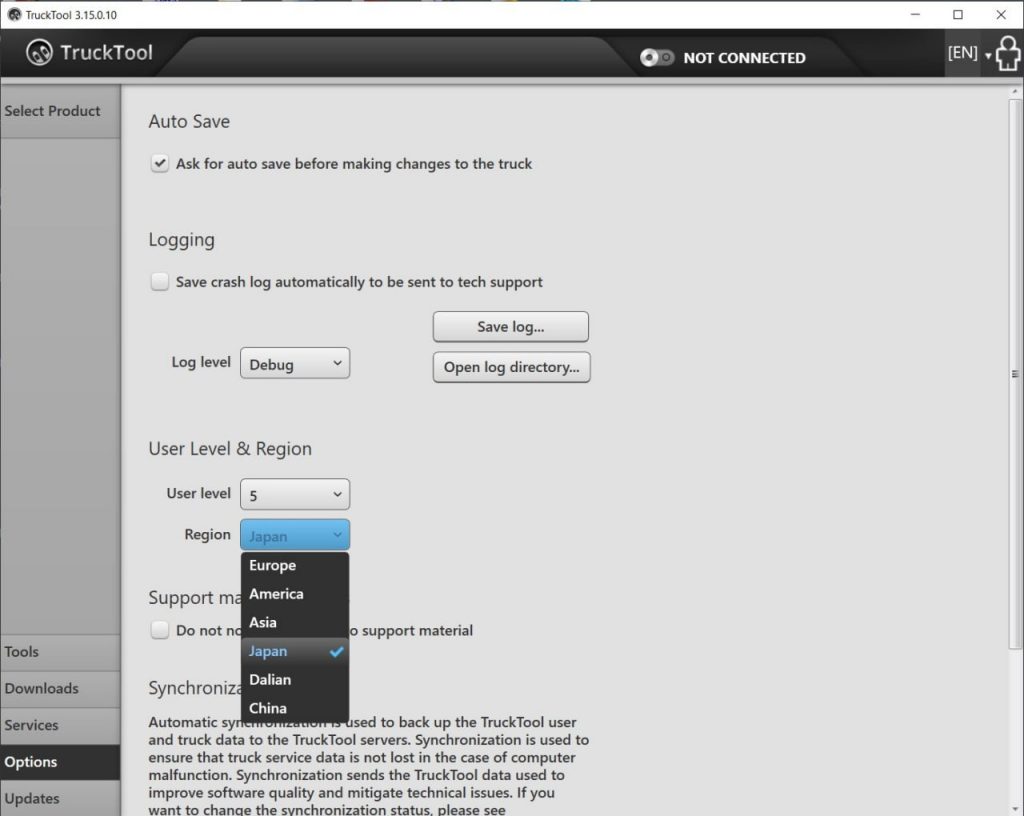Viewport: 1024px width, 816px height.
Task: Select America in the region list
Action: 276,594
